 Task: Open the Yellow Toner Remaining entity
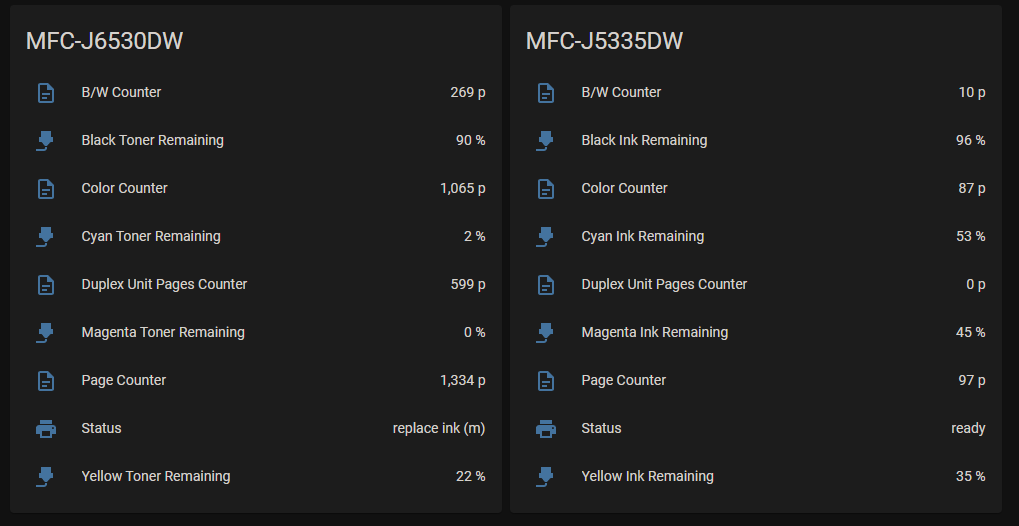tap(256, 477)
